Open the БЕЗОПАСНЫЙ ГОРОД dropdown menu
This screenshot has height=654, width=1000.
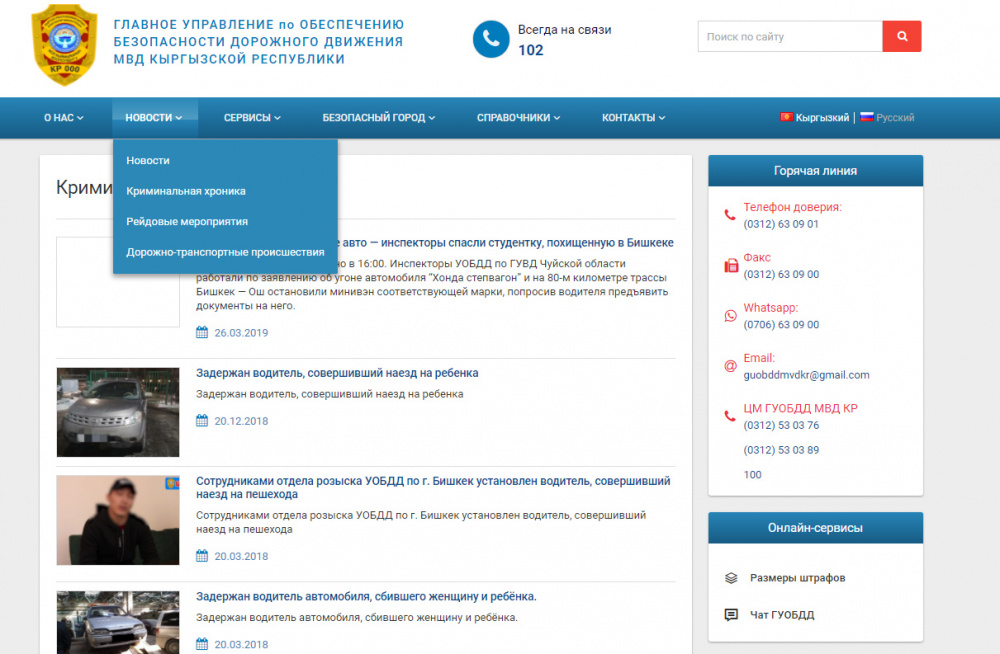(378, 118)
